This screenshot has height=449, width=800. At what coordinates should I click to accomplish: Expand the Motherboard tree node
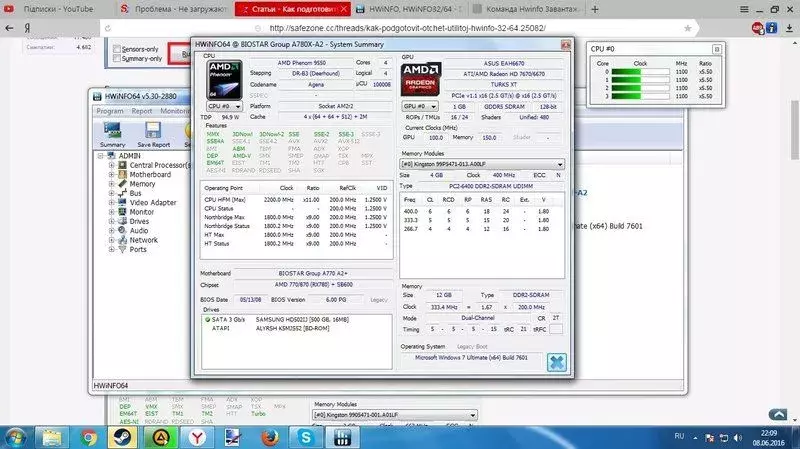tap(111, 174)
